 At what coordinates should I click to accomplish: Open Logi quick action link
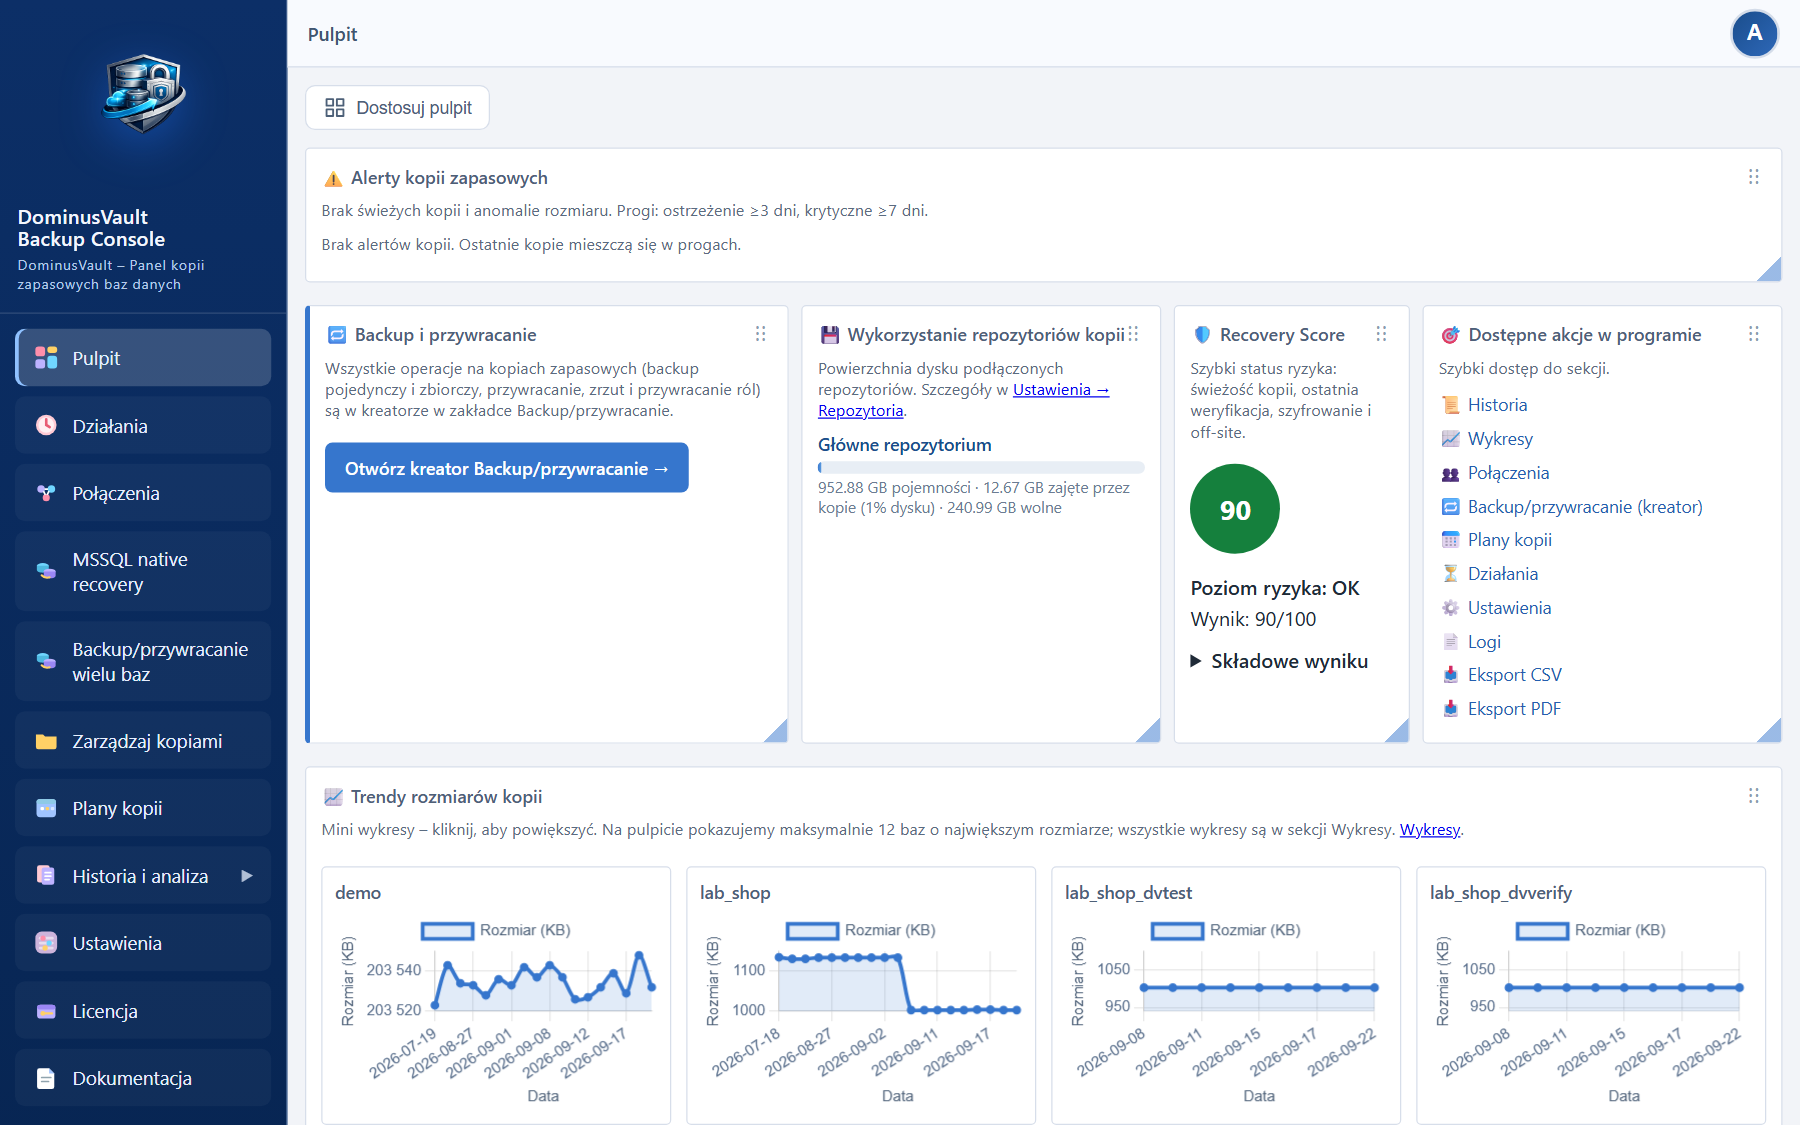[x=1484, y=642]
